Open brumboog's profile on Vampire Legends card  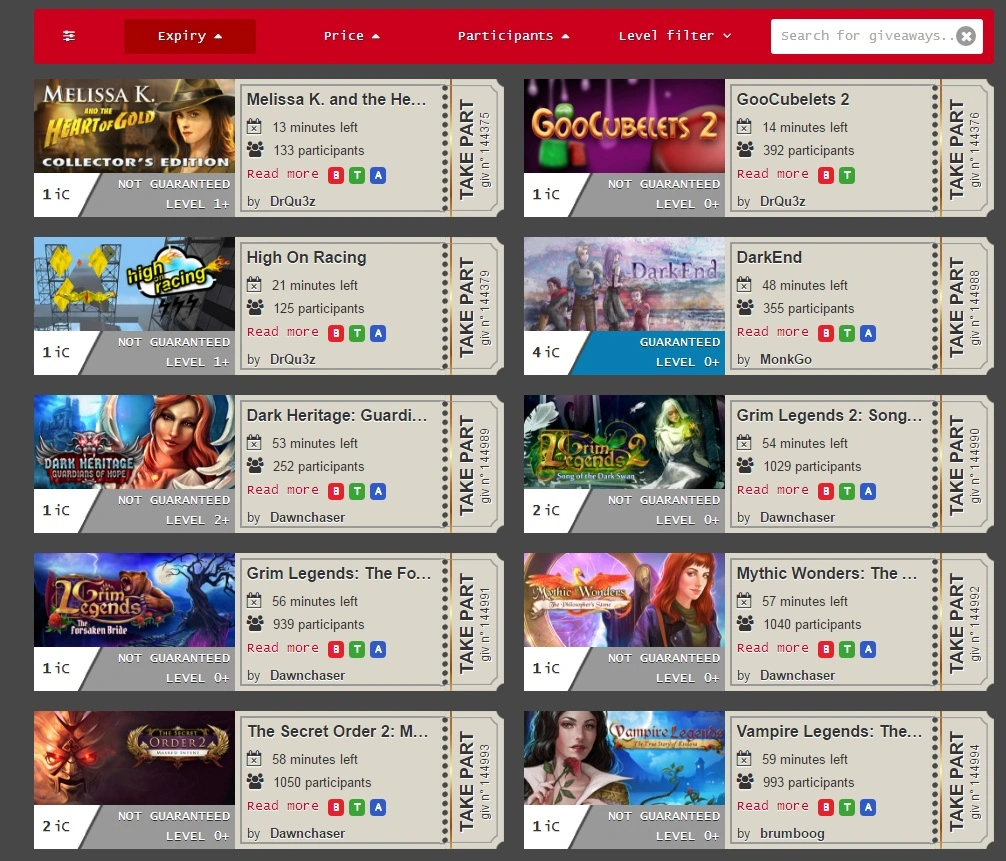[x=792, y=833]
